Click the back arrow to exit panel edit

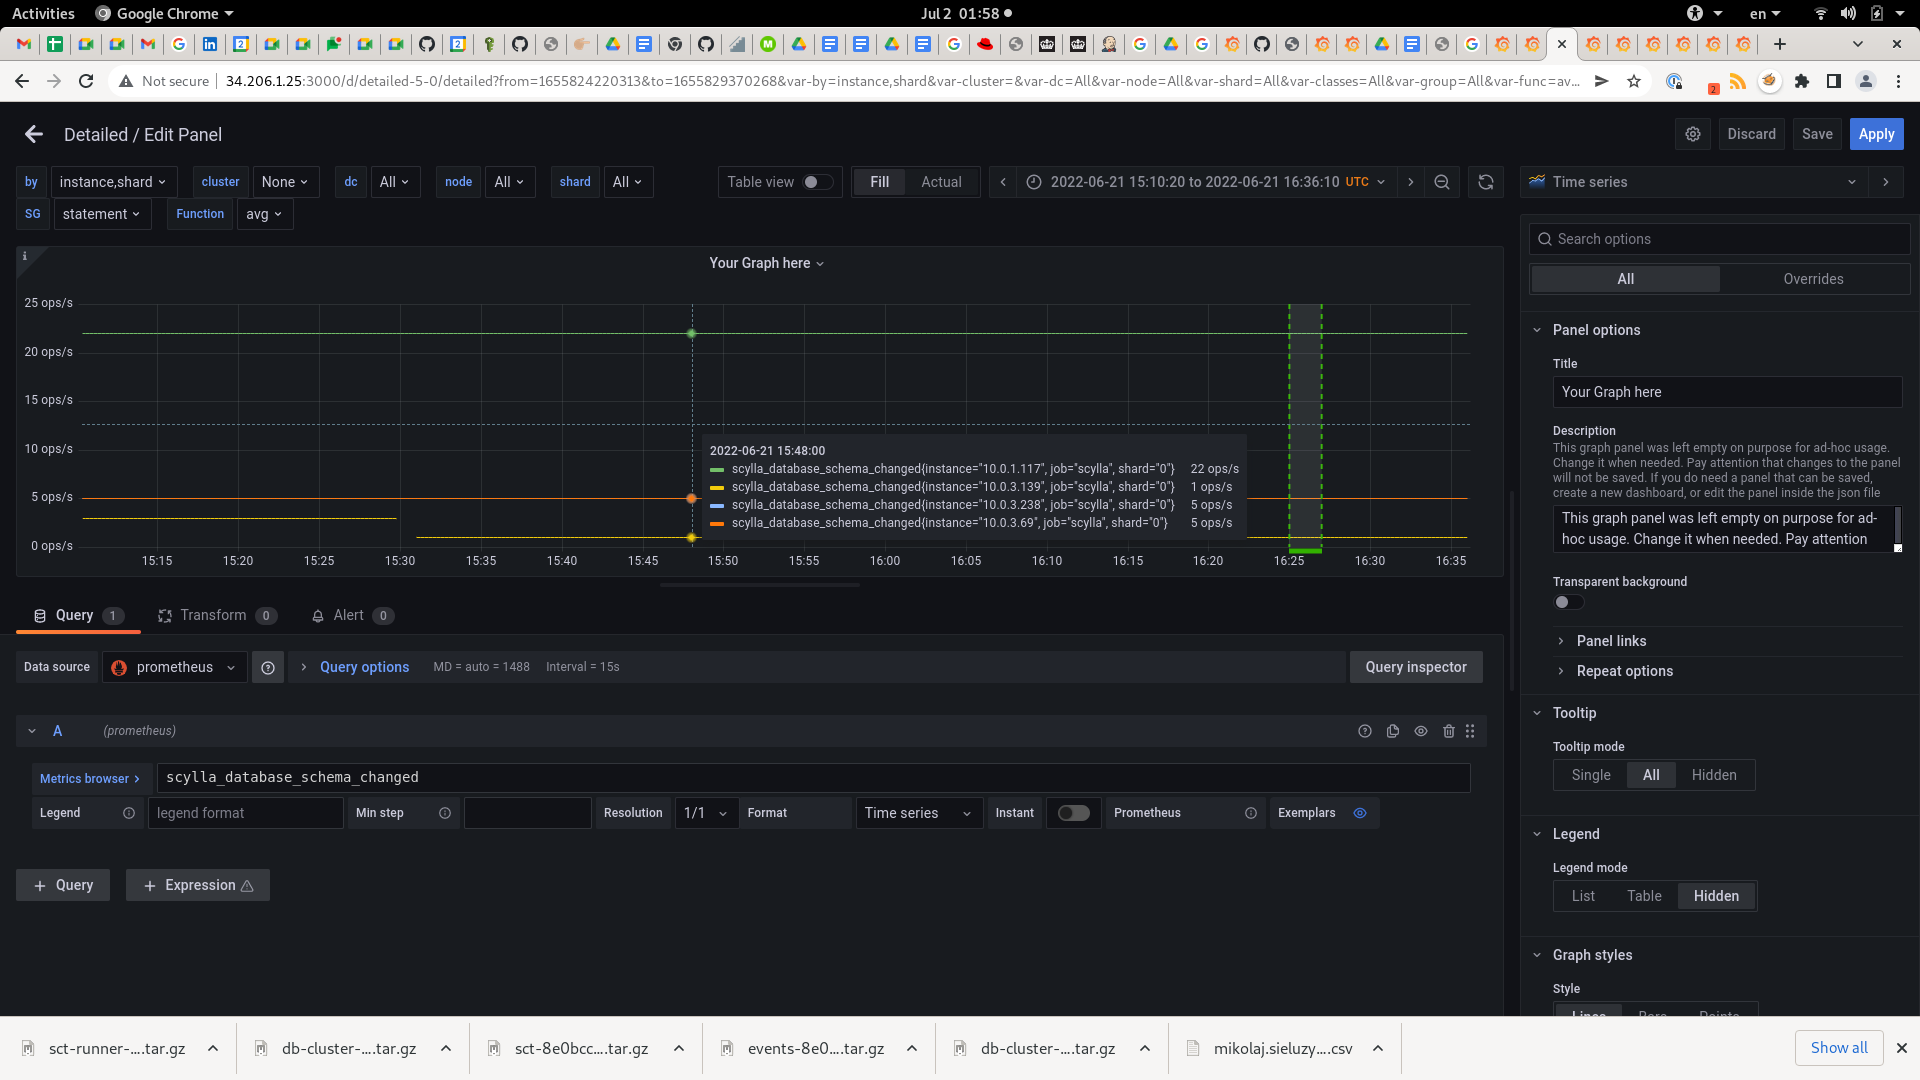click(33, 133)
